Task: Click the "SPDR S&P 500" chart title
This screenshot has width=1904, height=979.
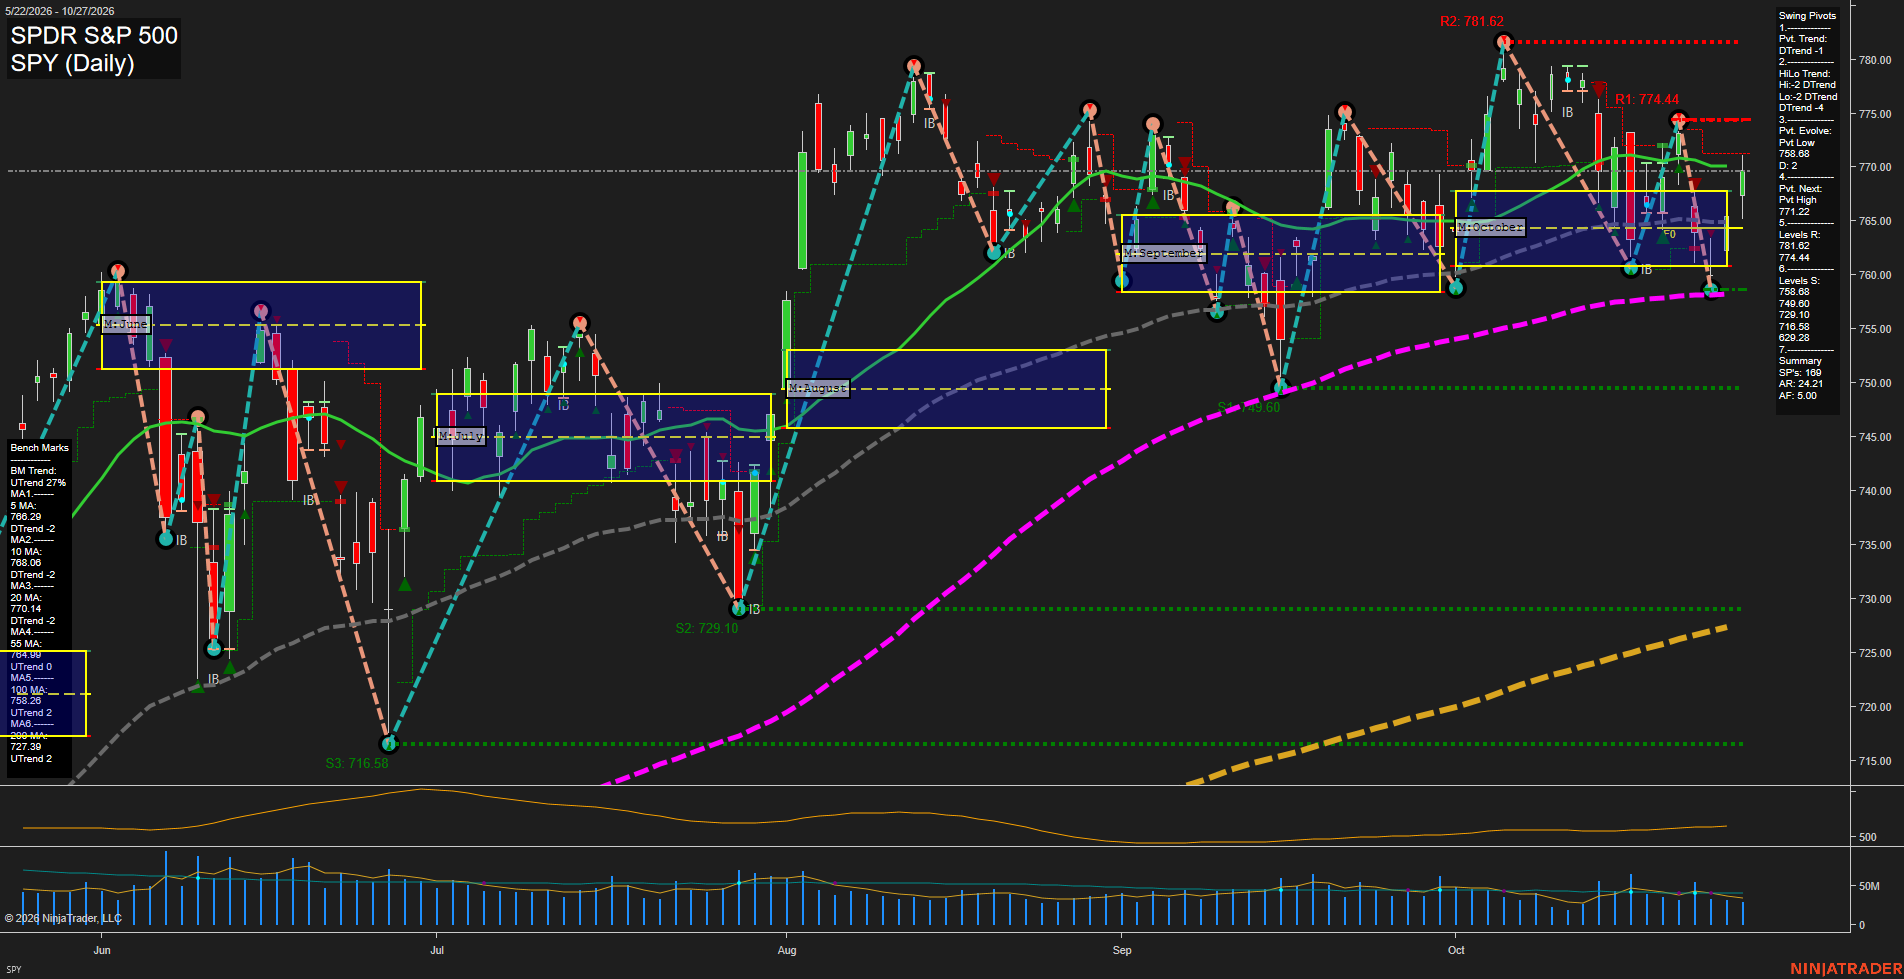Action: tap(94, 35)
